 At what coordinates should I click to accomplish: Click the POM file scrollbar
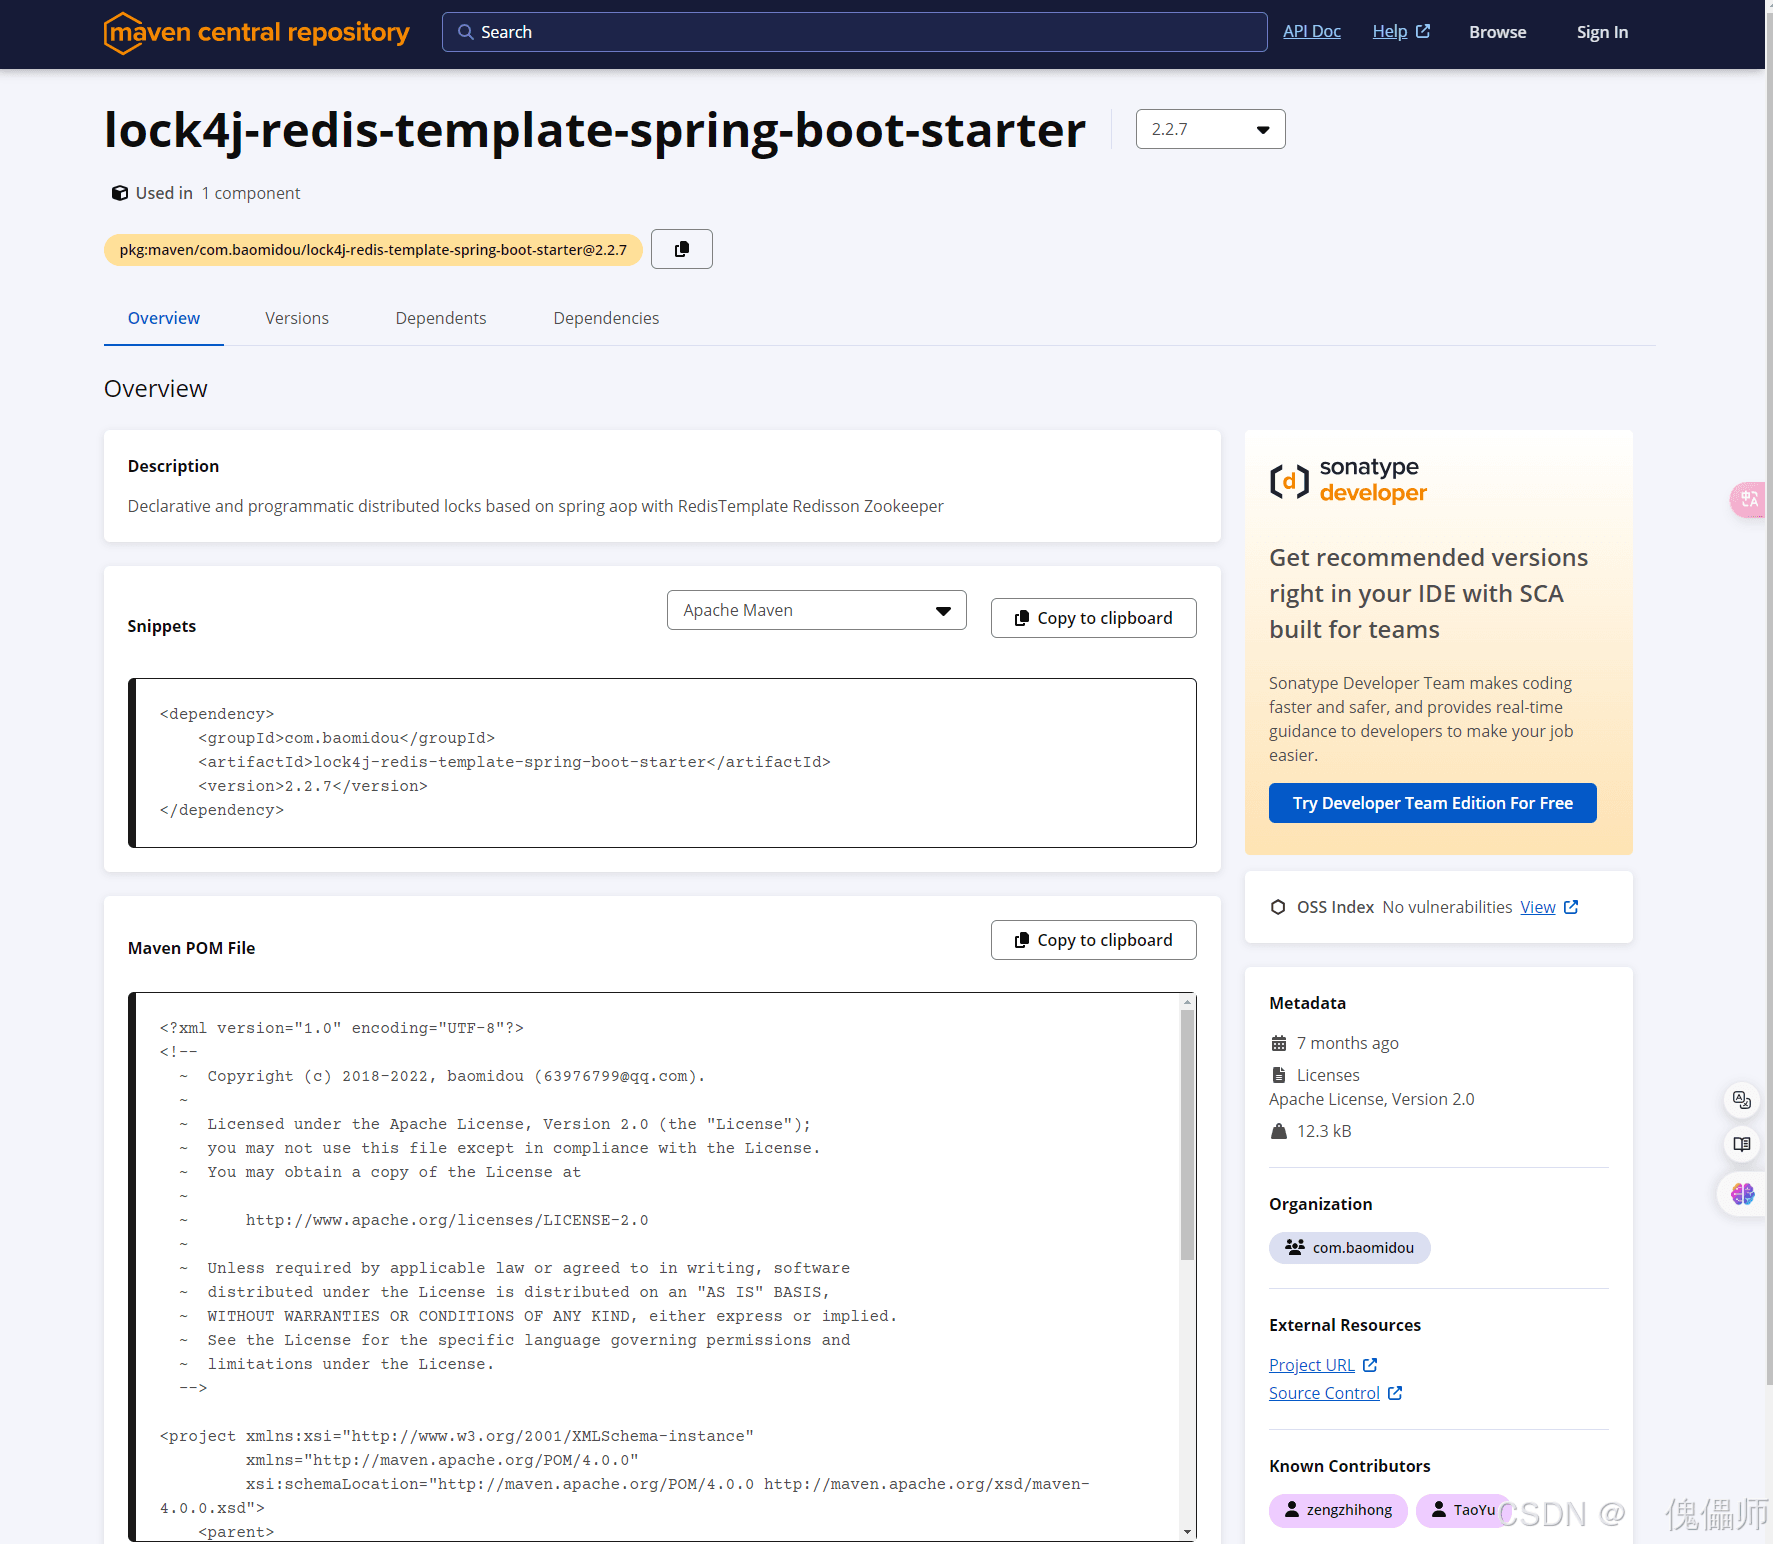point(1188,1130)
